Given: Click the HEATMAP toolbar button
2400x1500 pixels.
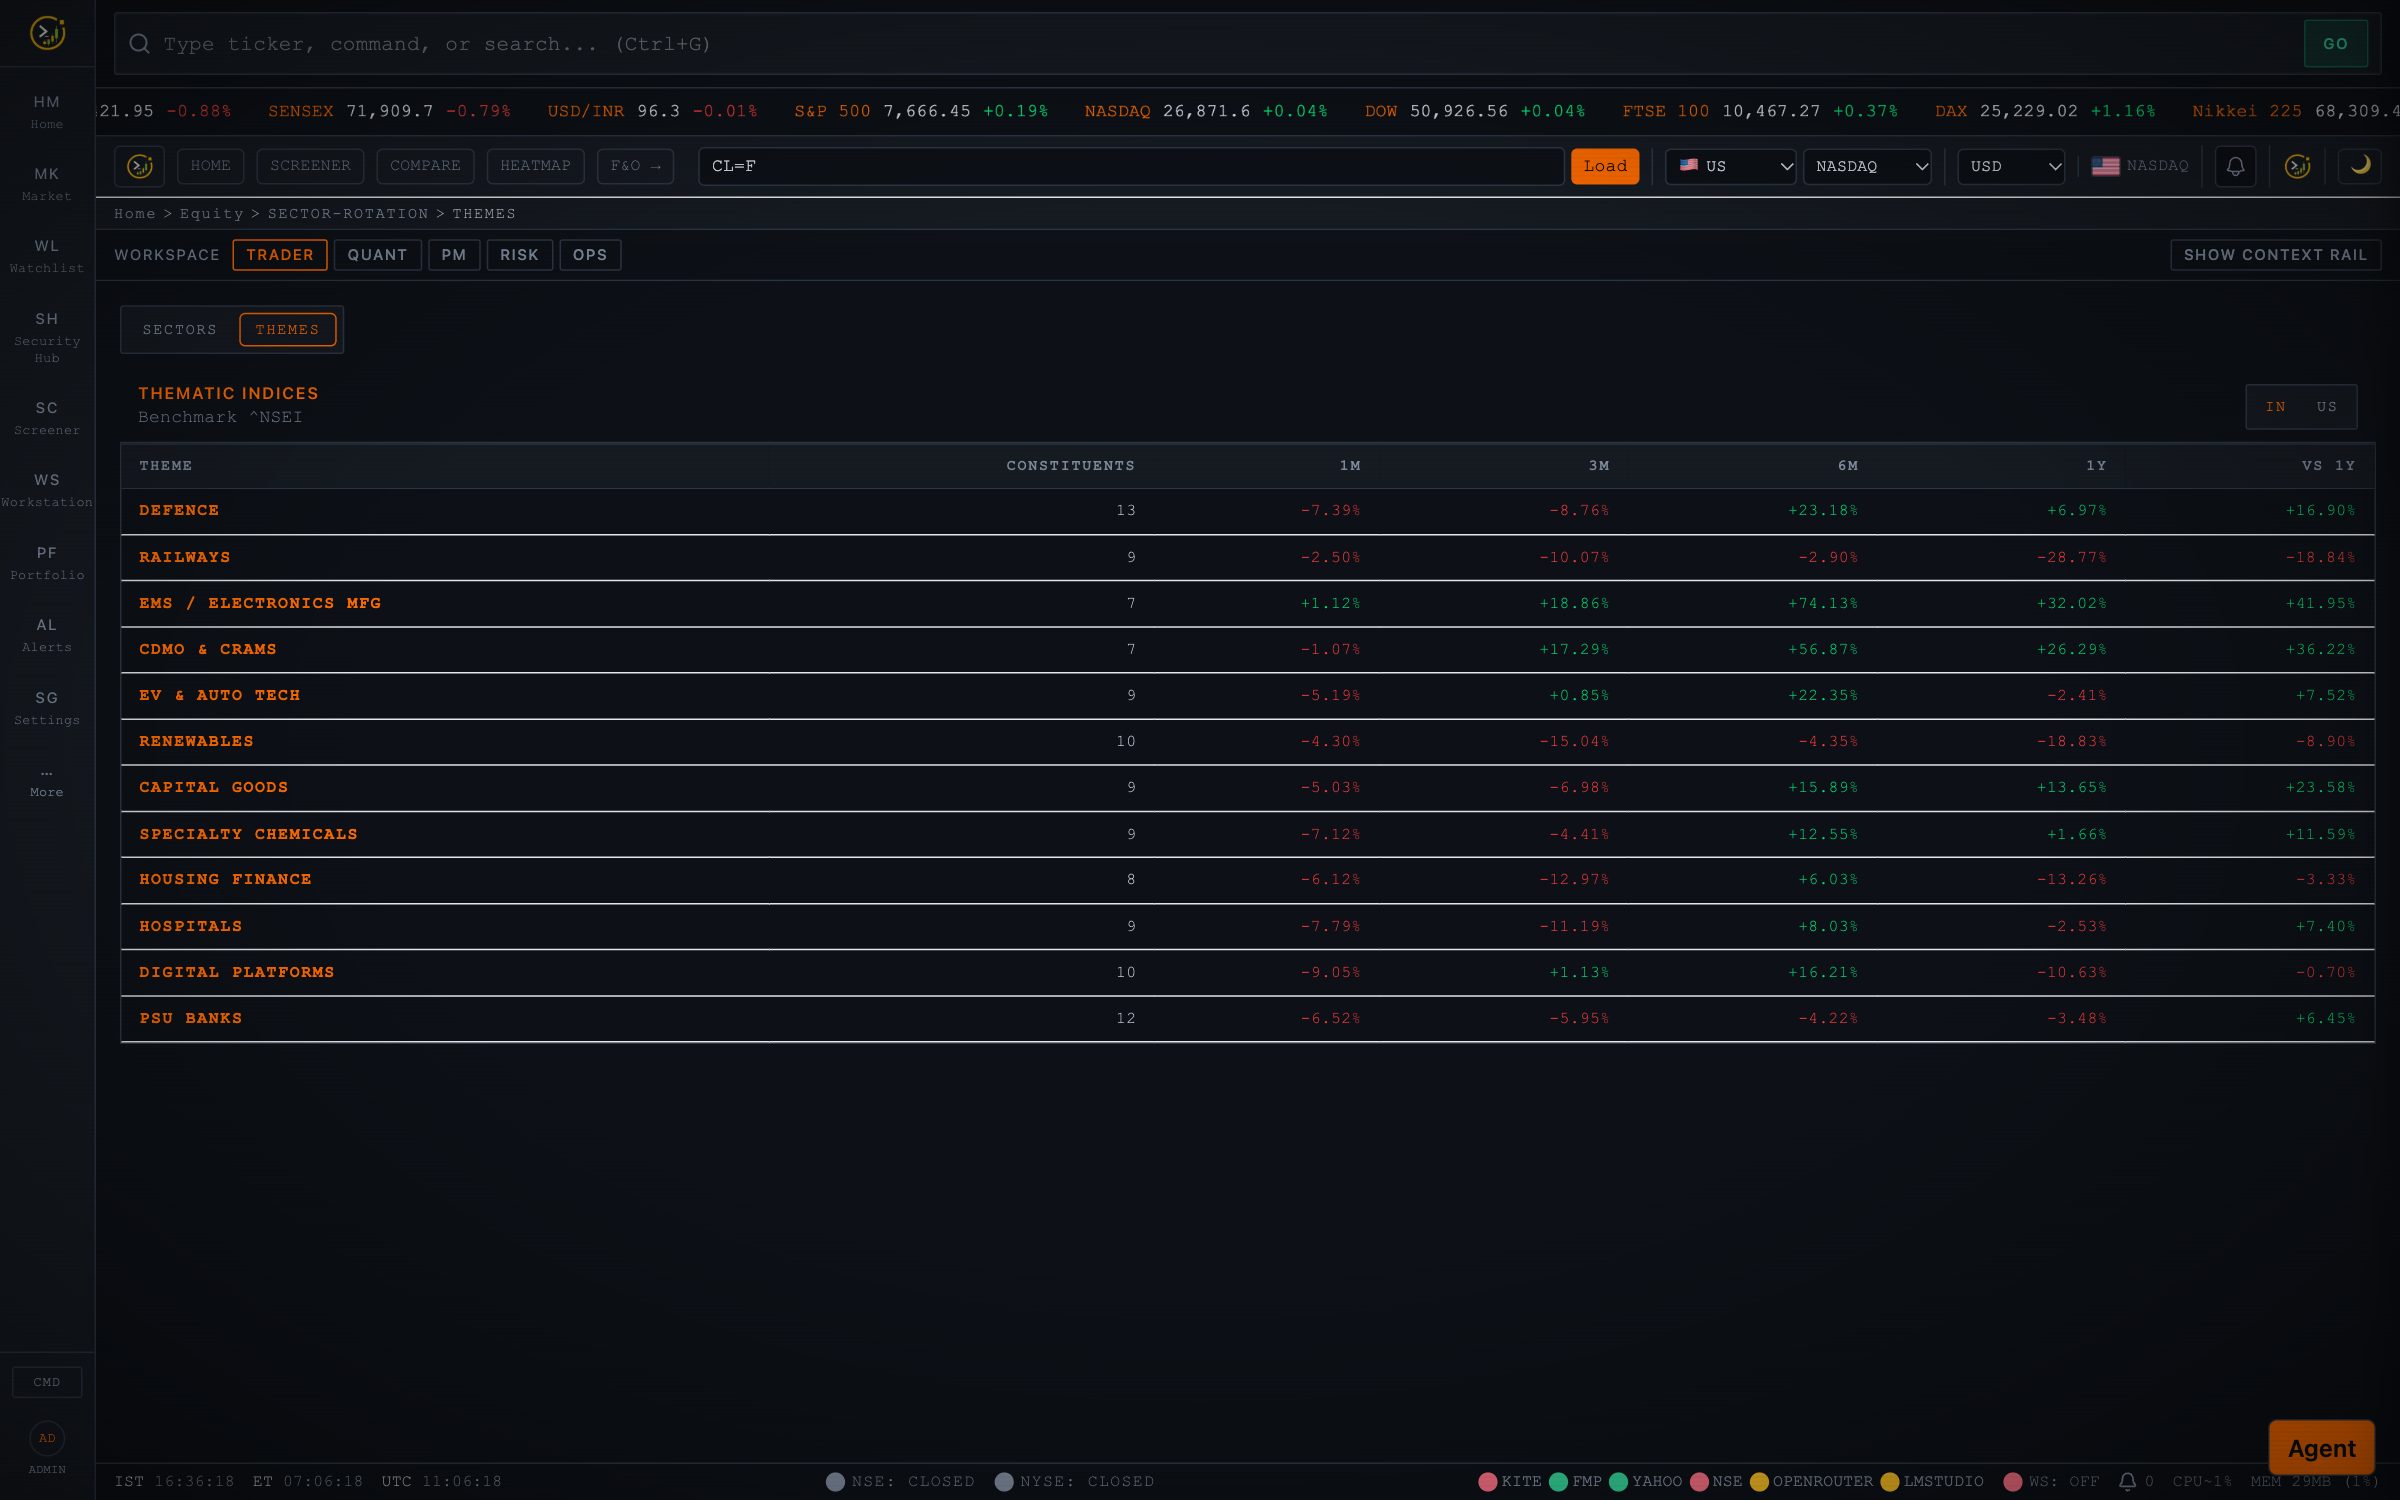Looking at the screenshot, I should pos(535,166).
